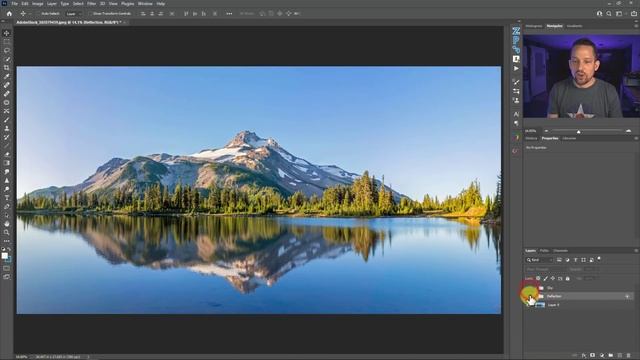Screen dimensions: 640x360
Task: Toggle Layer 0 visibility eye
Action: [529, 305]
